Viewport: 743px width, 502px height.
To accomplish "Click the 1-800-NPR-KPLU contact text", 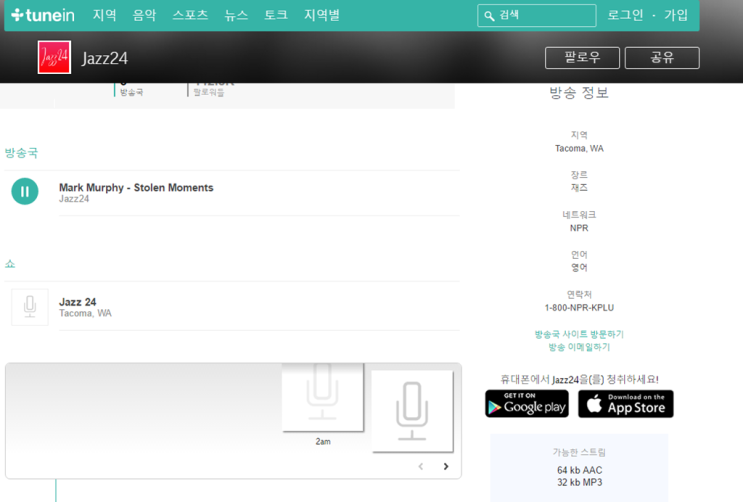I will point(579,308).
